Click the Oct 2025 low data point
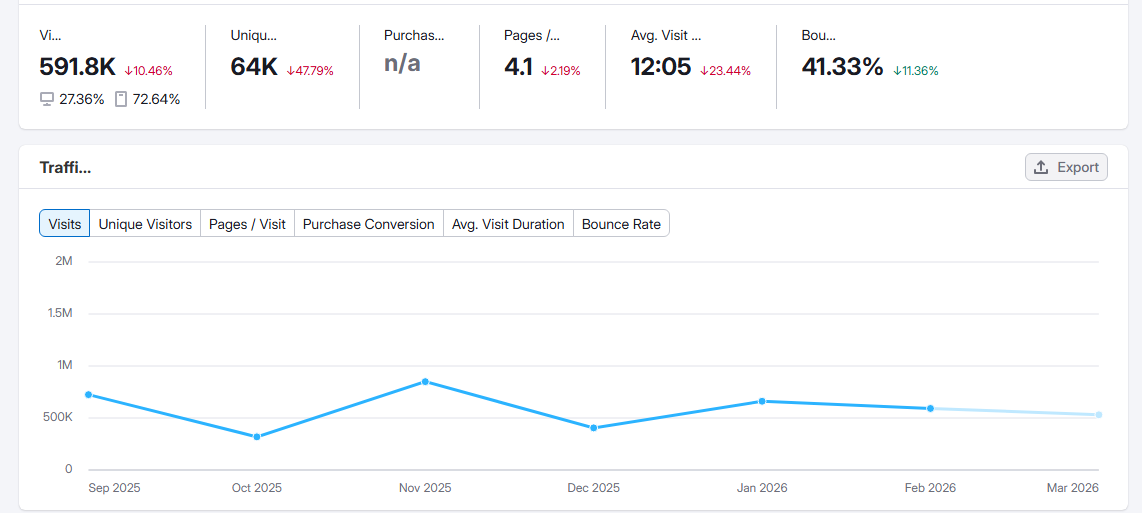1142x513 pixels. click(257, 437)
